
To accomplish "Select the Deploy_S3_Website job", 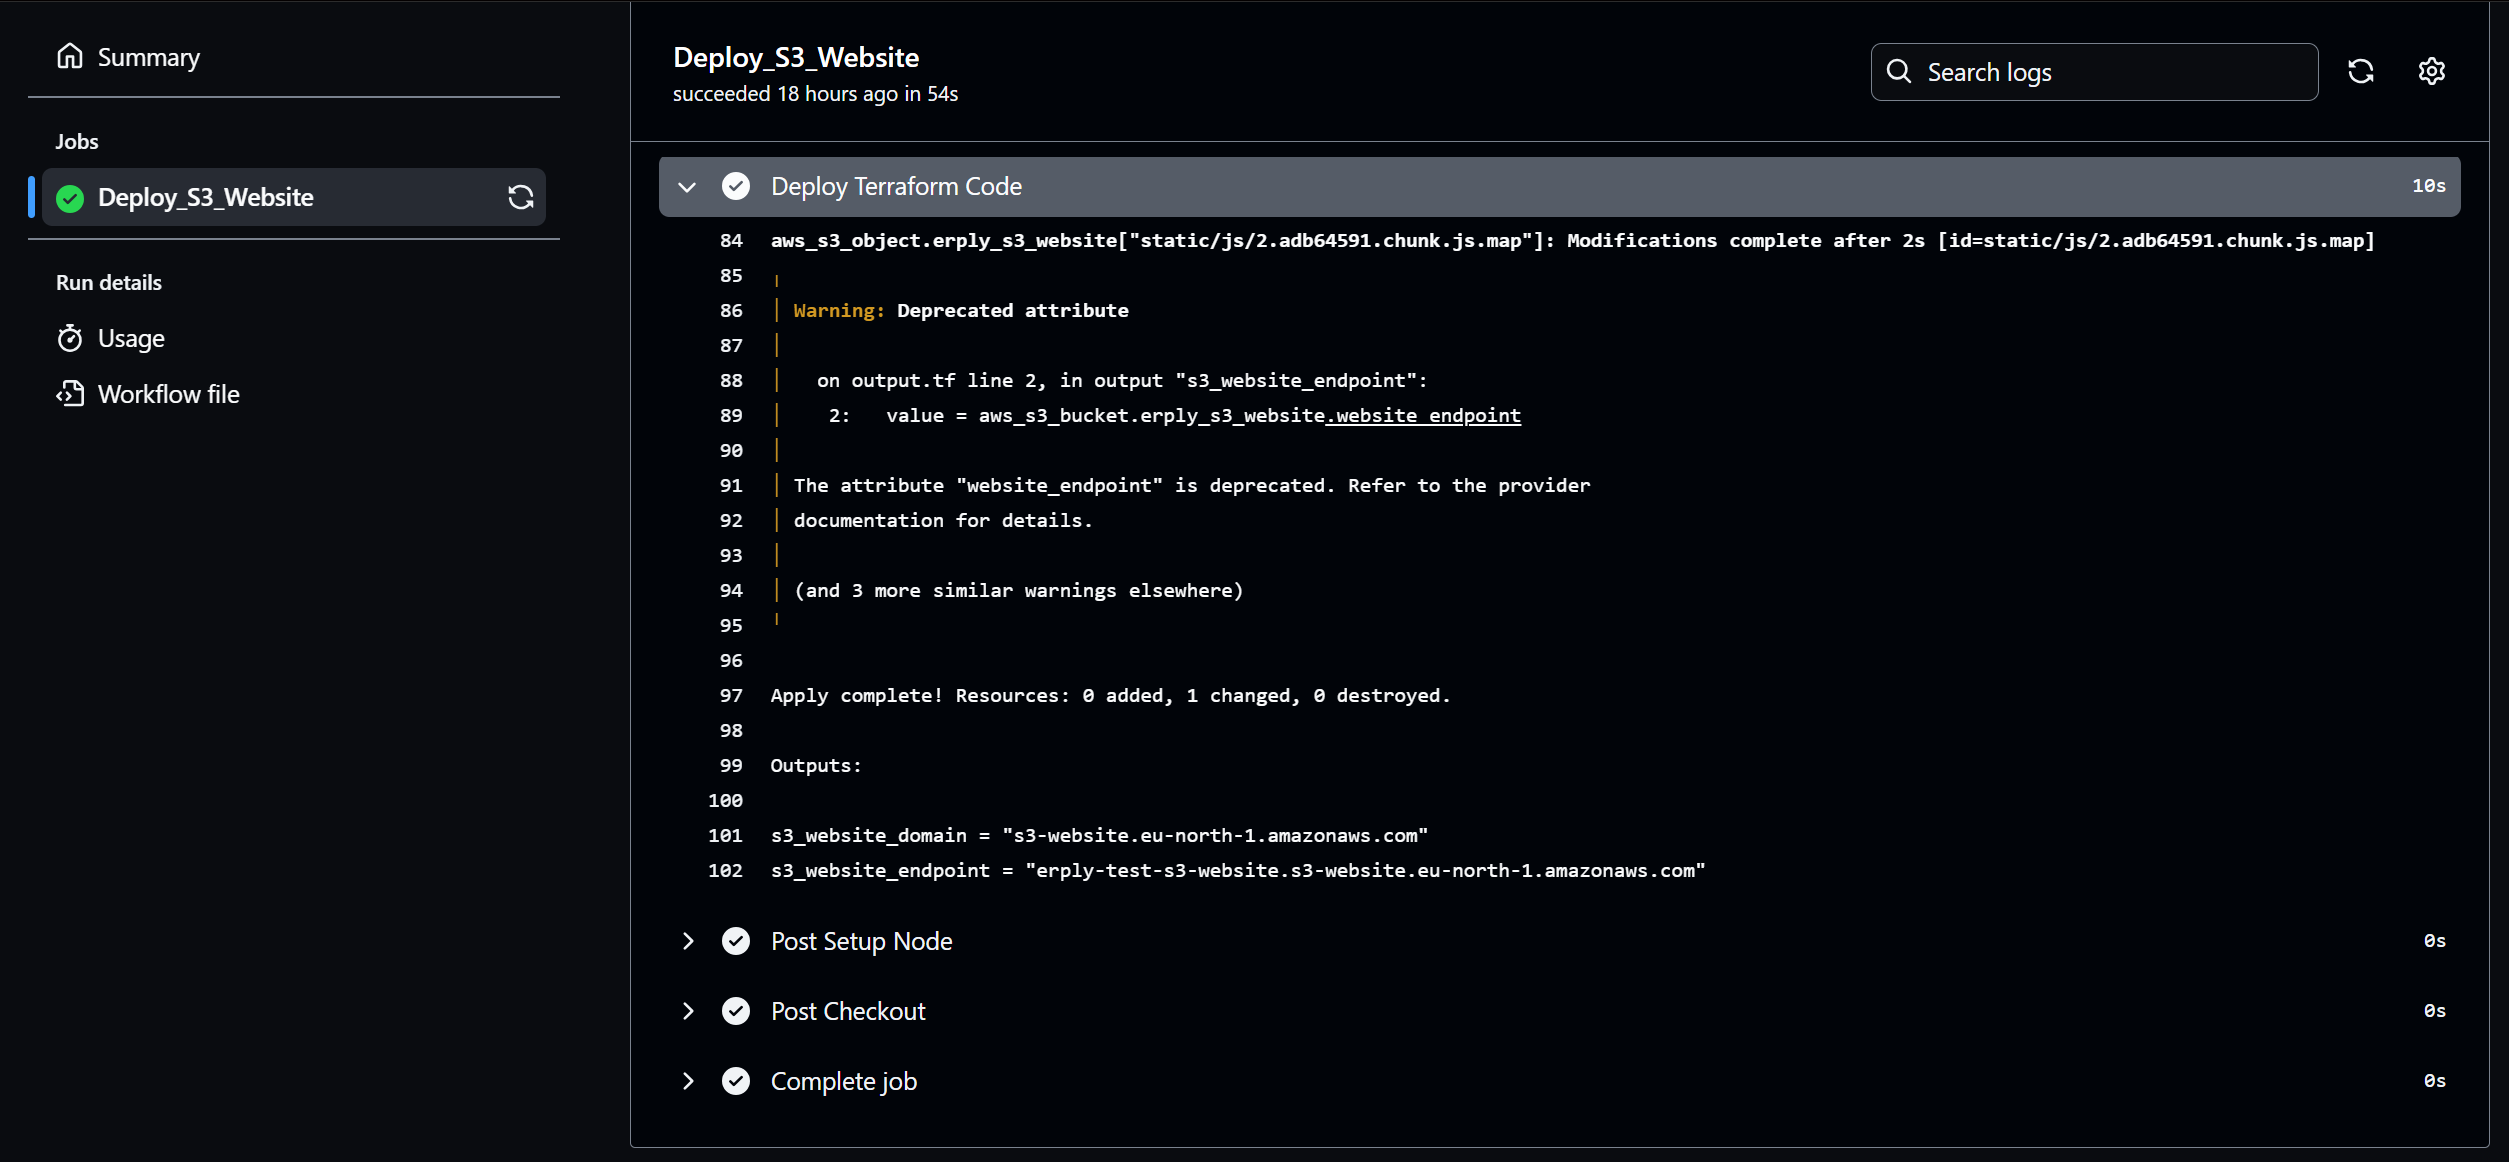I will tap(206, 197).
